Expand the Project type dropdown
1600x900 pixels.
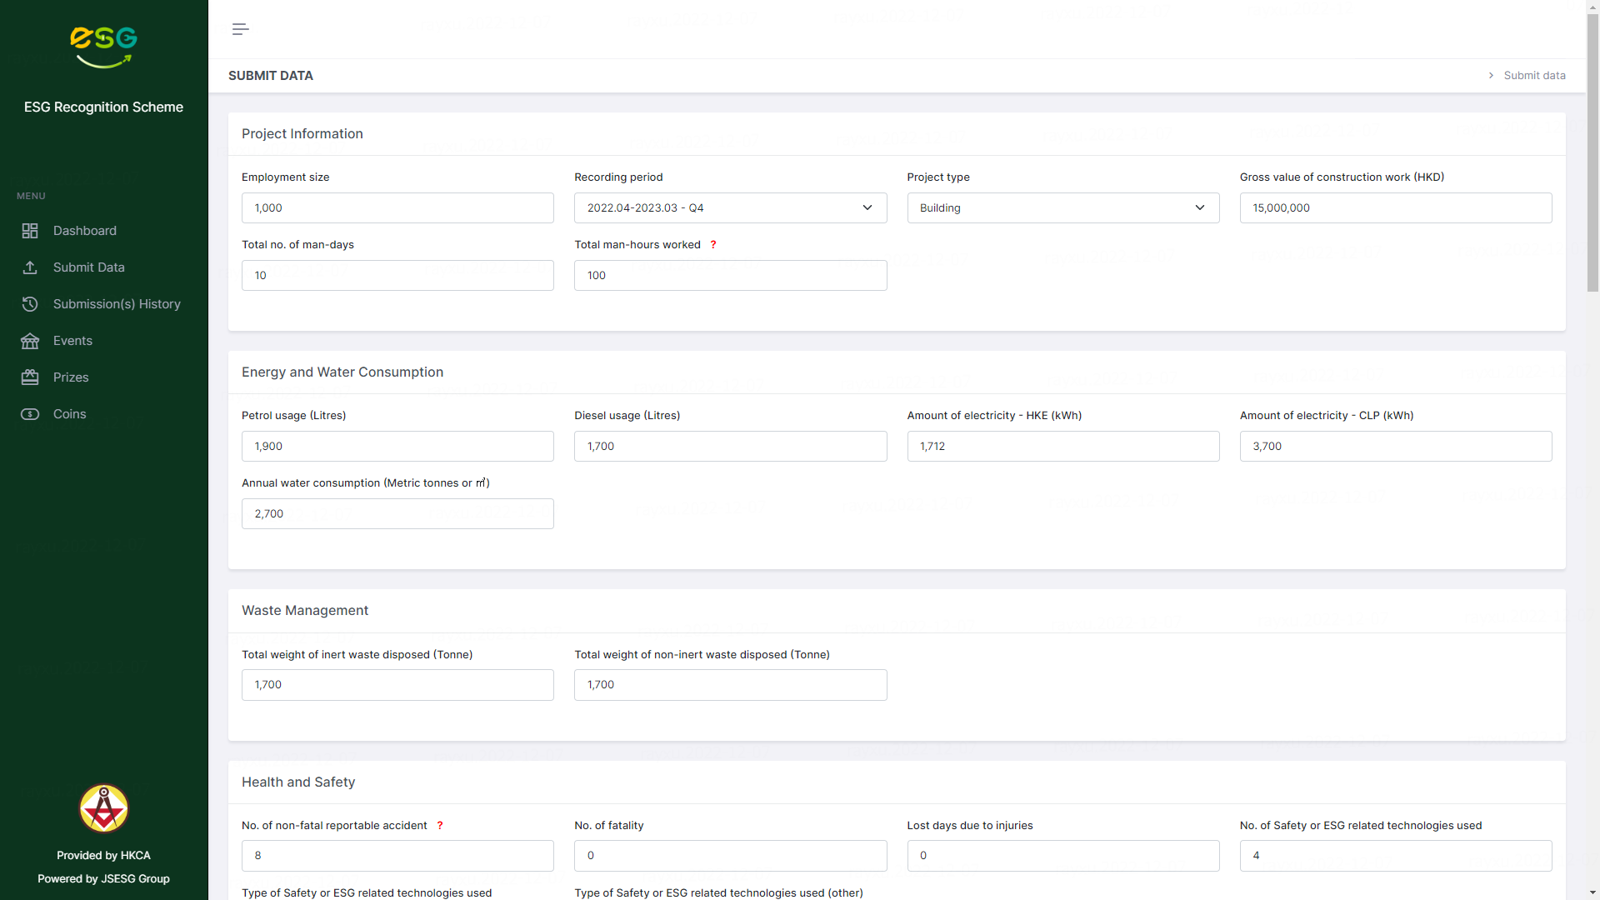coord(1062,208)
